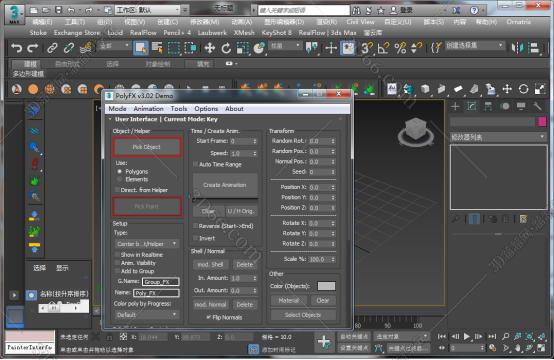
Task: Open the Options menu in PolyFX
Action: pos(206,109)
